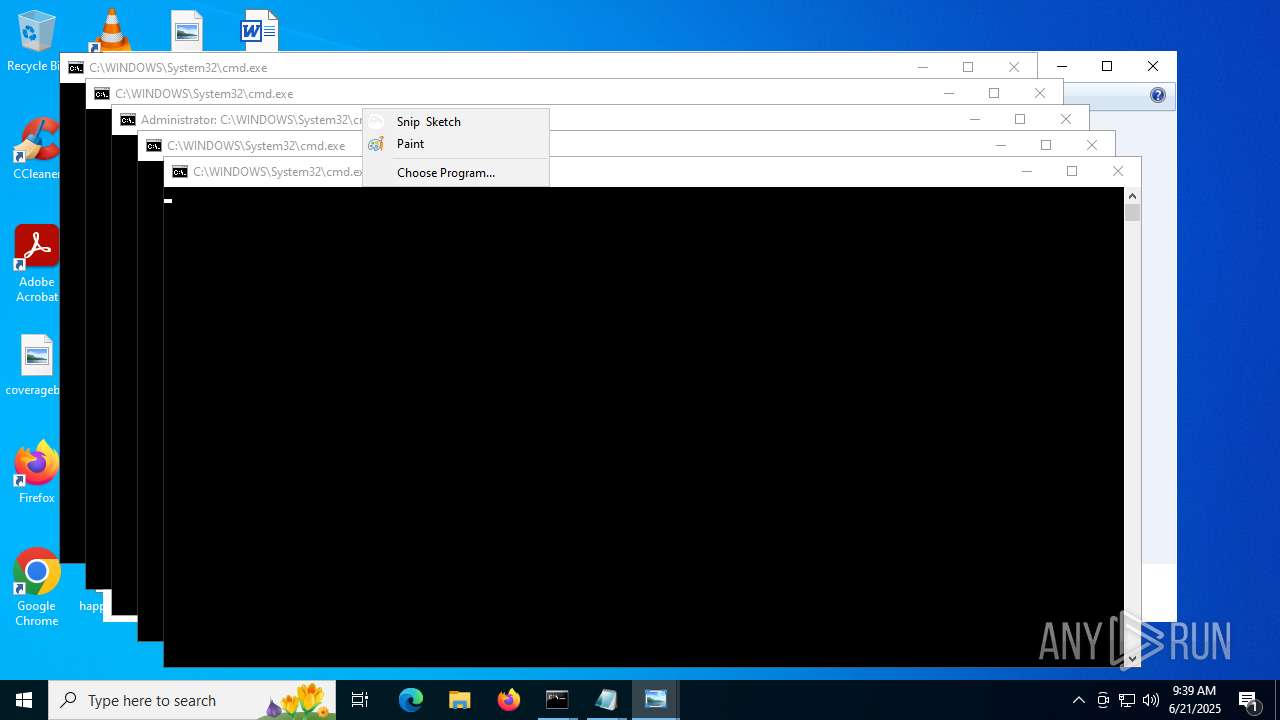Open File Explorer from the taskbar
Image resolution: width=1280 pixels, height=720 pixels.
[x=460, y=700]
